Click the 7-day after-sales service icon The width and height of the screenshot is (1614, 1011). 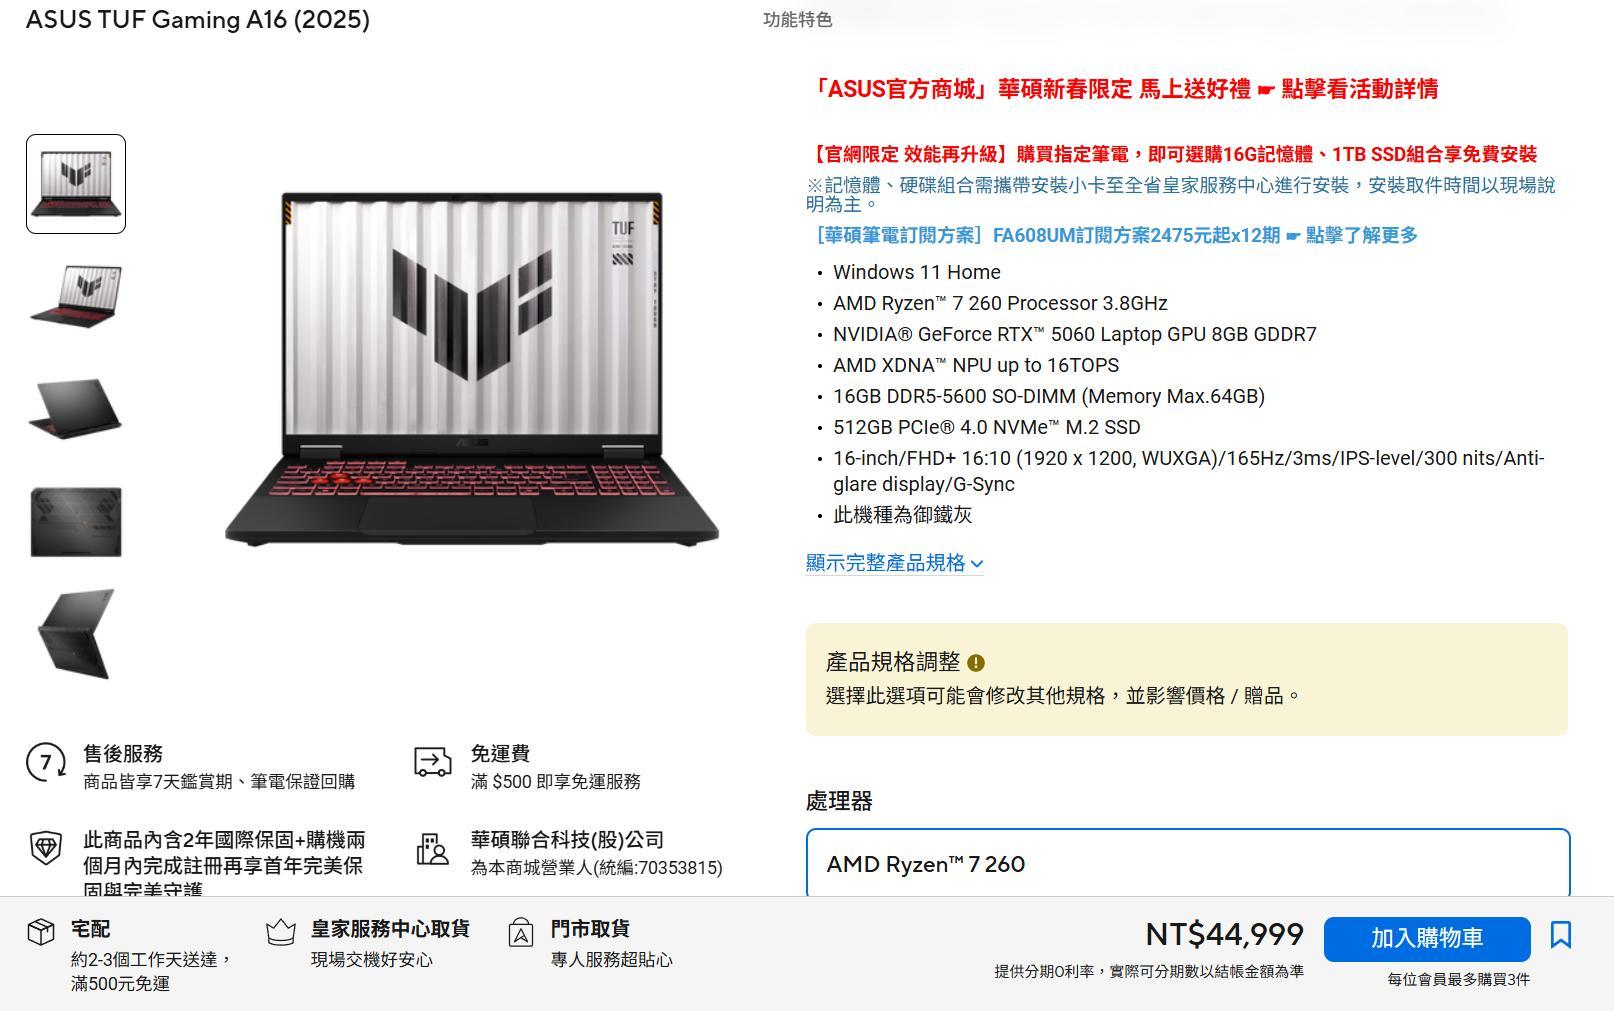pos(46,763)
